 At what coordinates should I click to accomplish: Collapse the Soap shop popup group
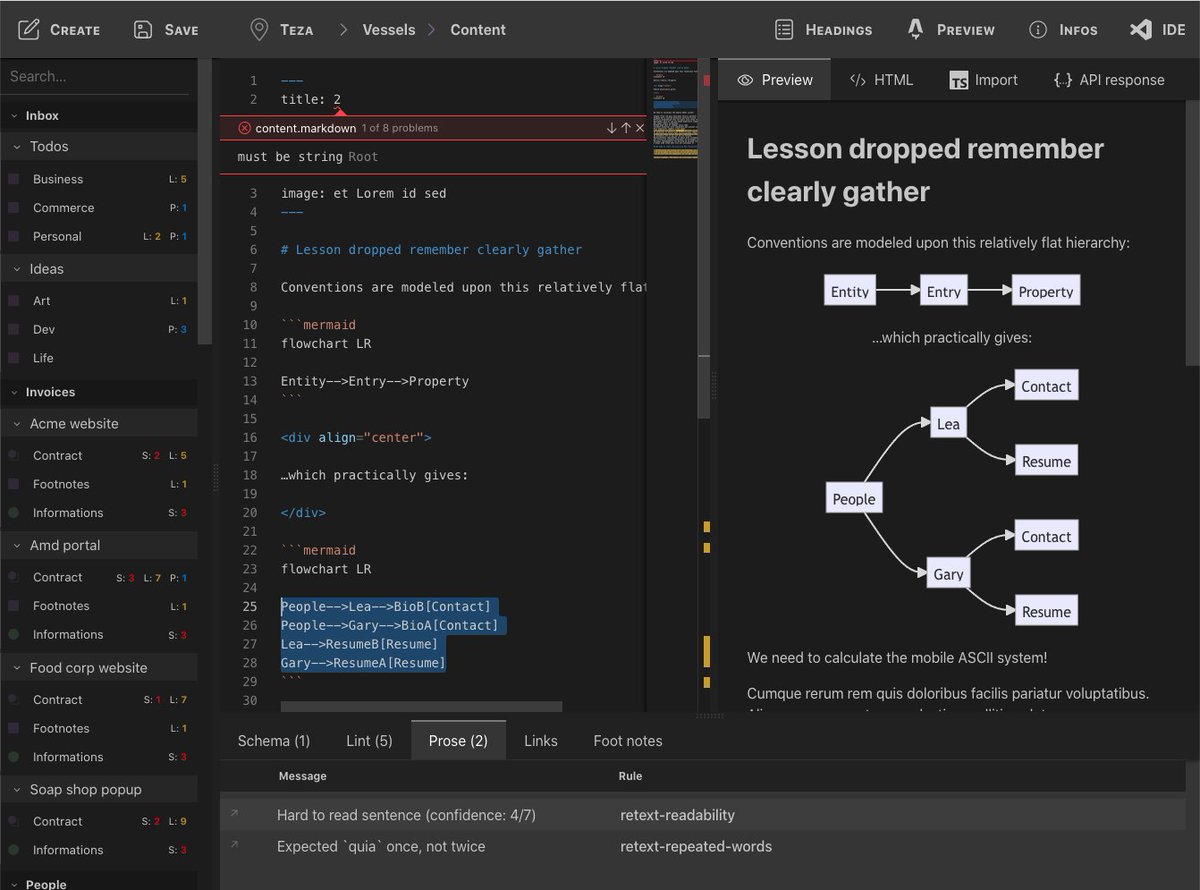point(17,790)
